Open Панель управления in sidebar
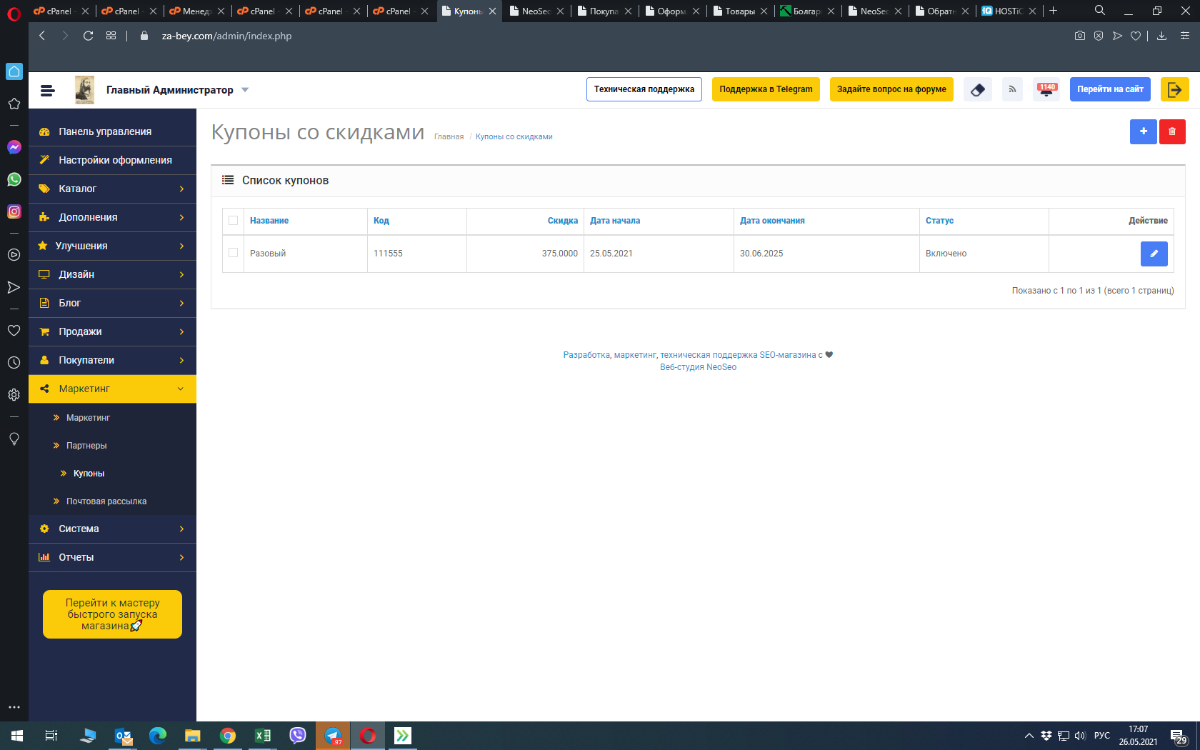The image size is (1200, 750). click(x=112, y=131)
